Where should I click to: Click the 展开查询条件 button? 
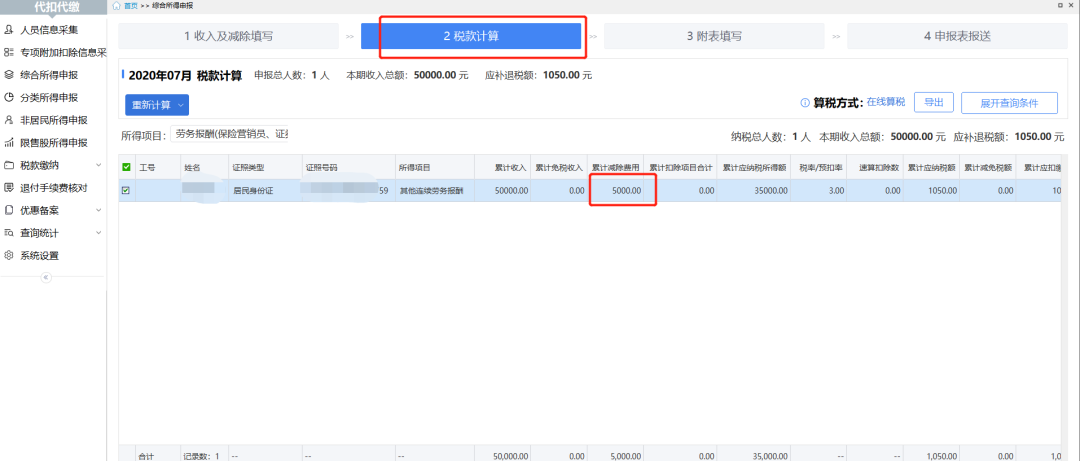click(x=1009, y=103)
